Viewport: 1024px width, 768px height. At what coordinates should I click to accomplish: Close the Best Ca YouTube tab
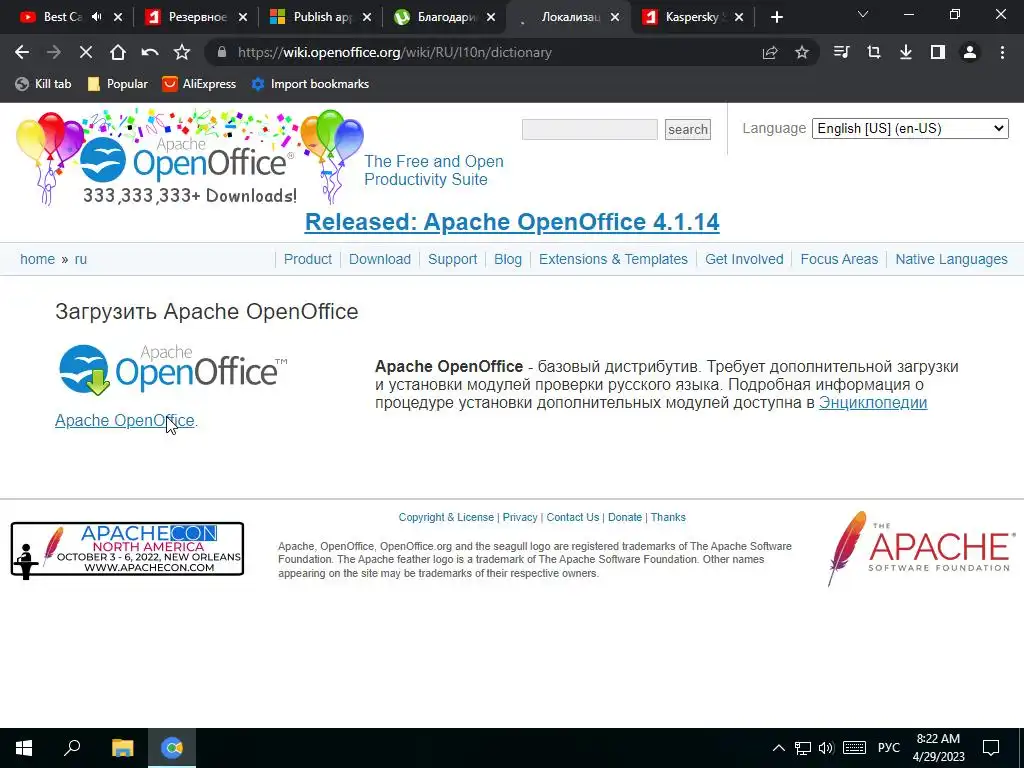pos(118,17)
